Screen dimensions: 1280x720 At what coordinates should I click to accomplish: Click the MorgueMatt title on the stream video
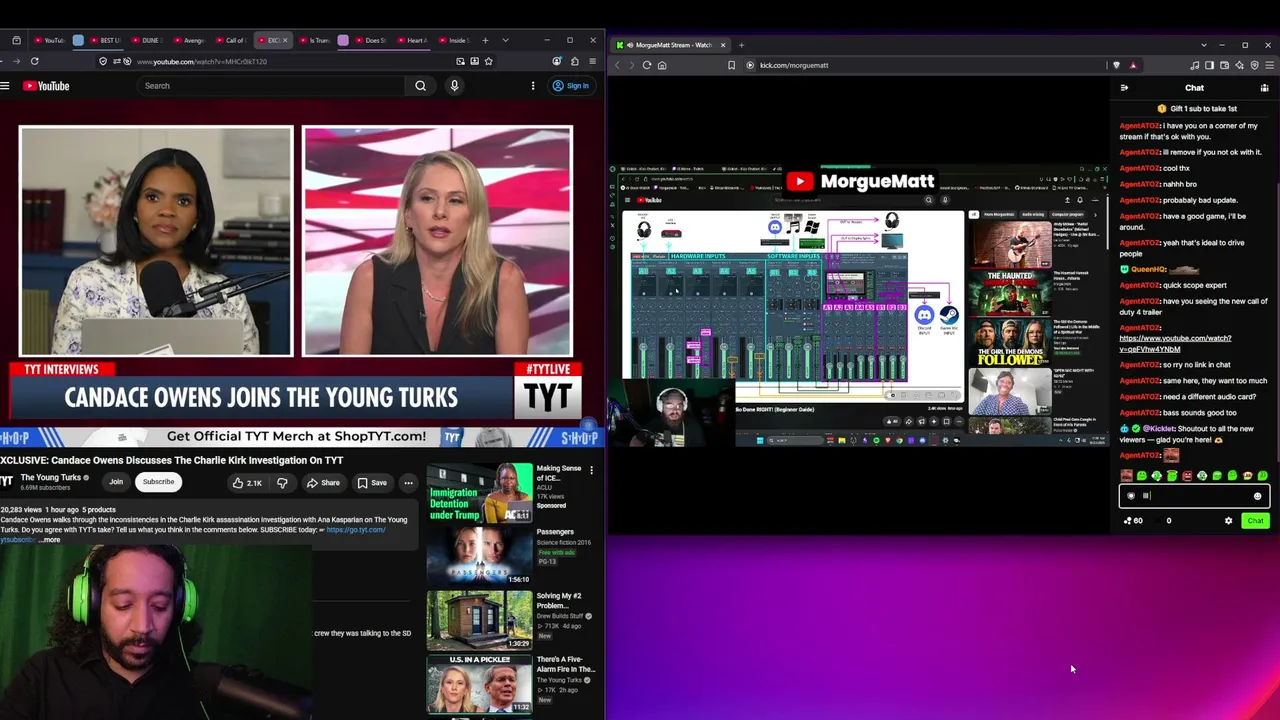[x=877, y=181]
